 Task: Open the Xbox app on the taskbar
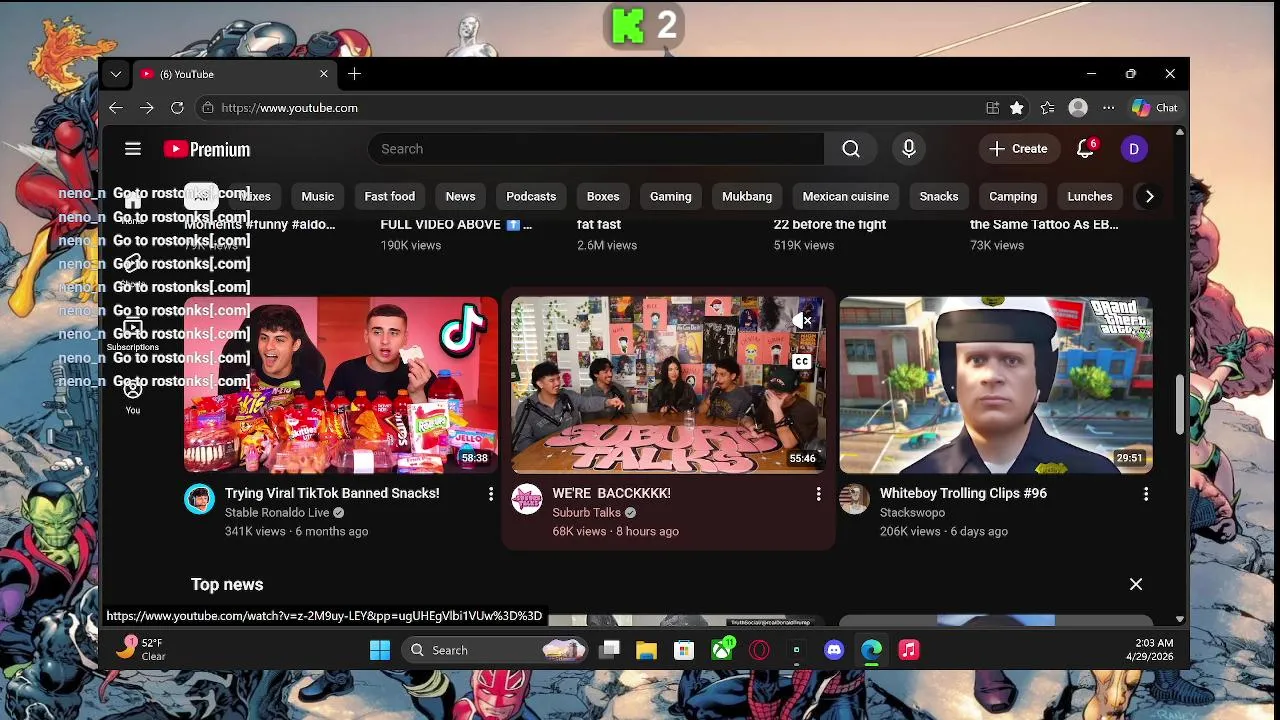(722, 650)
